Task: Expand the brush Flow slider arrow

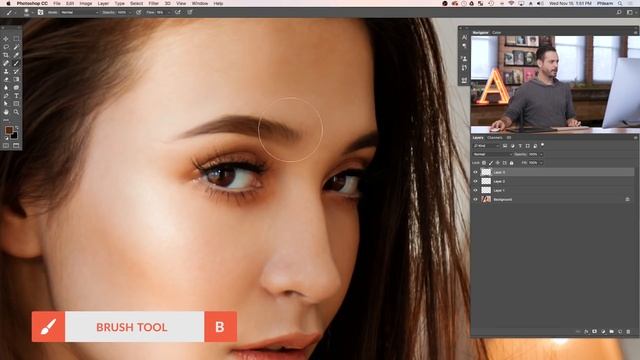Action: pyautogui.click(x=169, y=13)
